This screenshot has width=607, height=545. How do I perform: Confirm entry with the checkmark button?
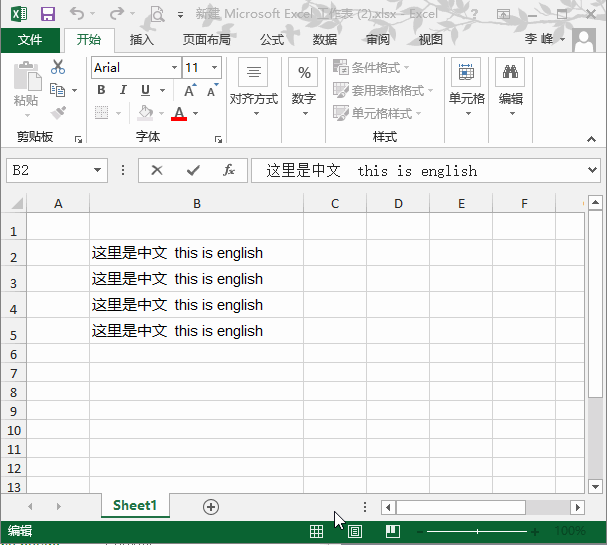(x=193, y=170)
